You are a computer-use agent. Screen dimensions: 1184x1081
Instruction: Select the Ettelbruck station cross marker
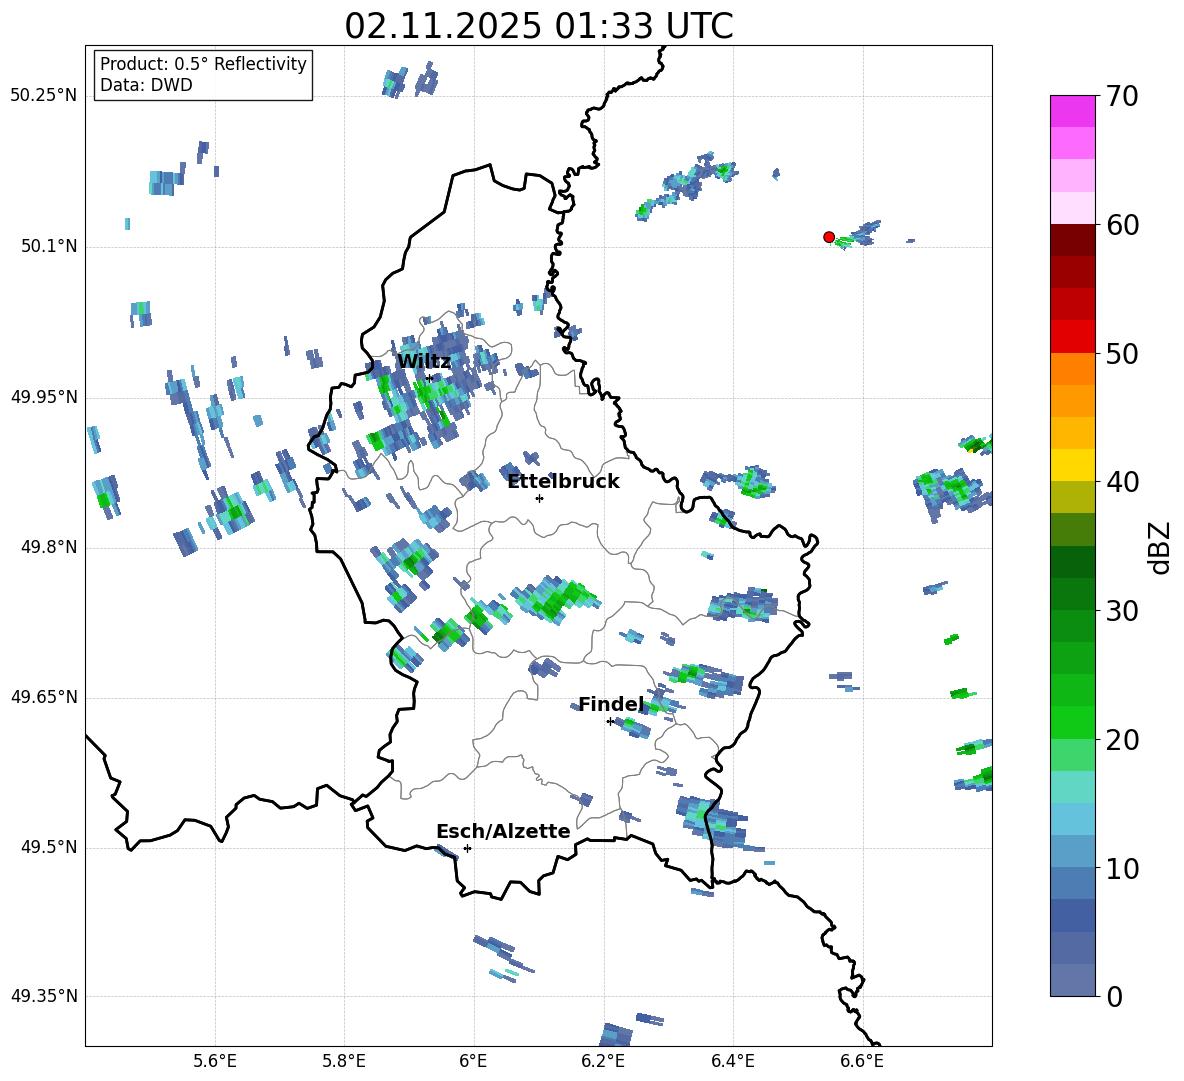(539, 498)
